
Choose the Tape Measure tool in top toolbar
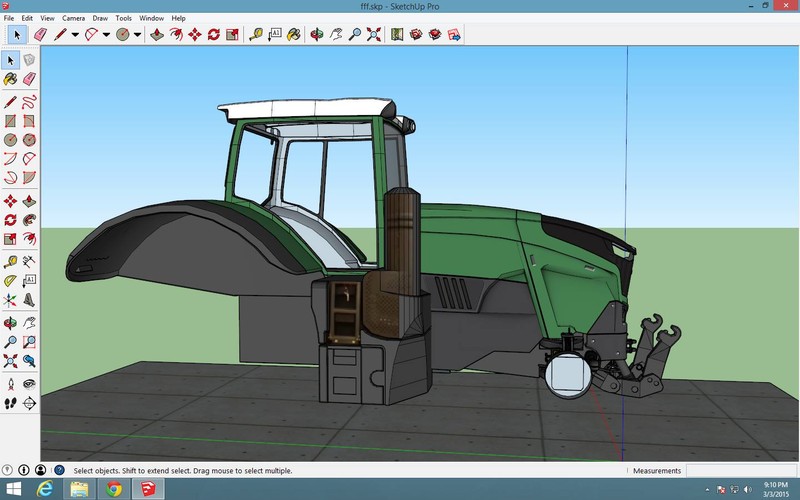(x=255, y=34)
